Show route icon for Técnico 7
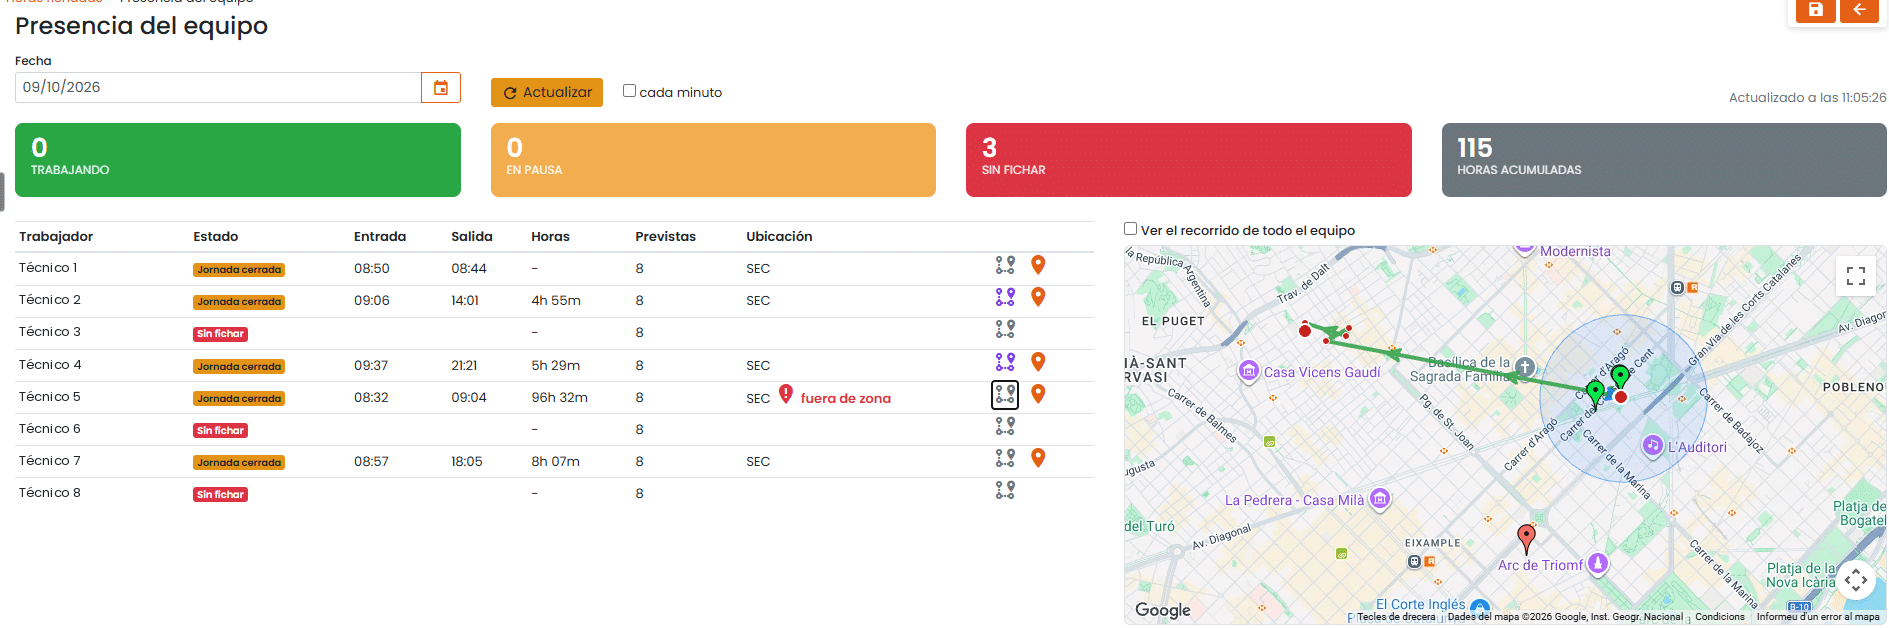Screen dimensions: 1889x628 click(x=1005, y=458)
